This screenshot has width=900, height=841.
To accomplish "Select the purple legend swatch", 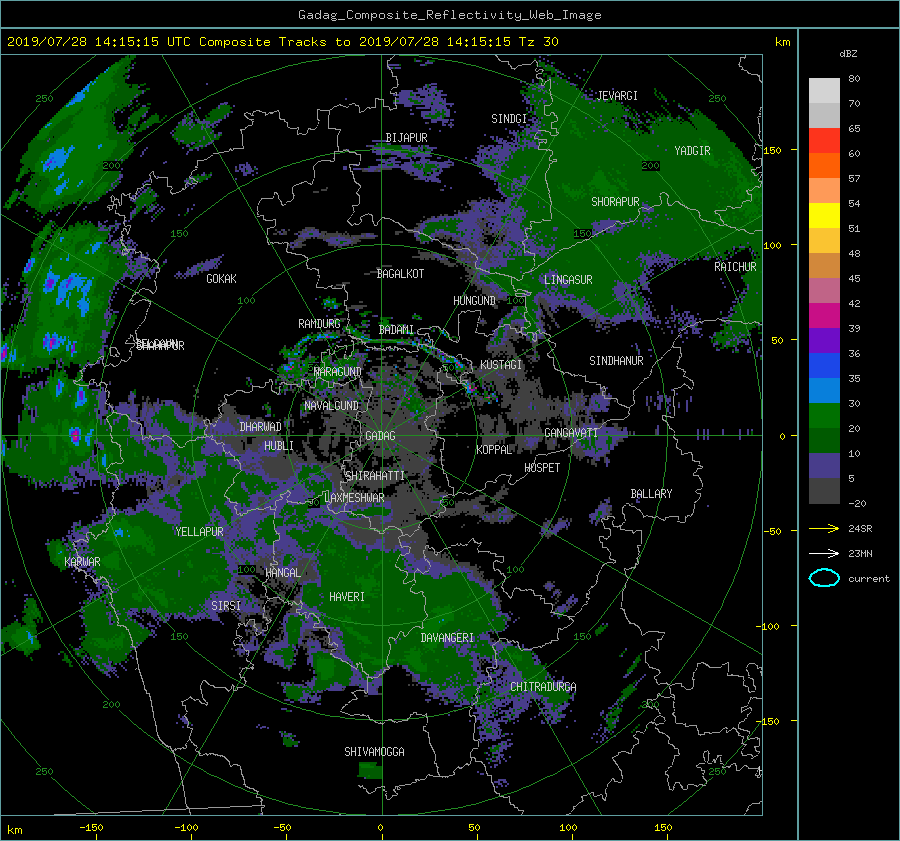I will [x=824, y=341].
